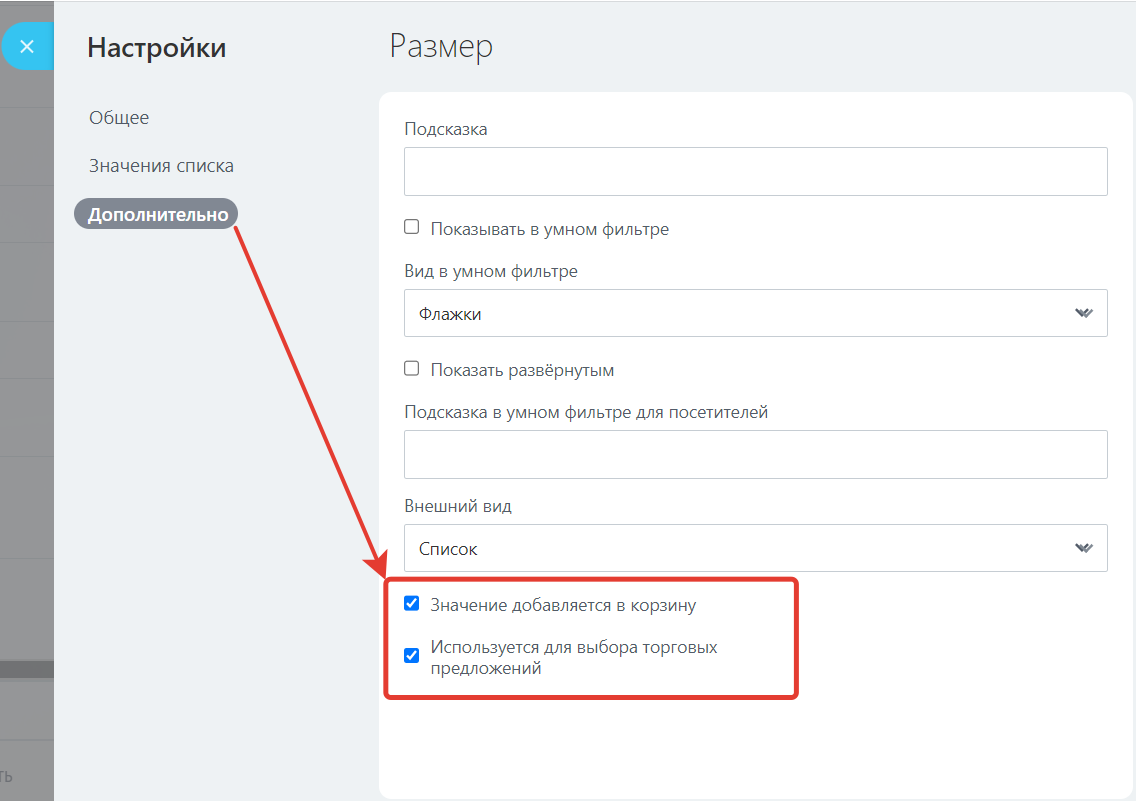Click the Используется для выбора торговых предложений label
This screenshot has height=801, width=1136.
[x=573, y=658]
